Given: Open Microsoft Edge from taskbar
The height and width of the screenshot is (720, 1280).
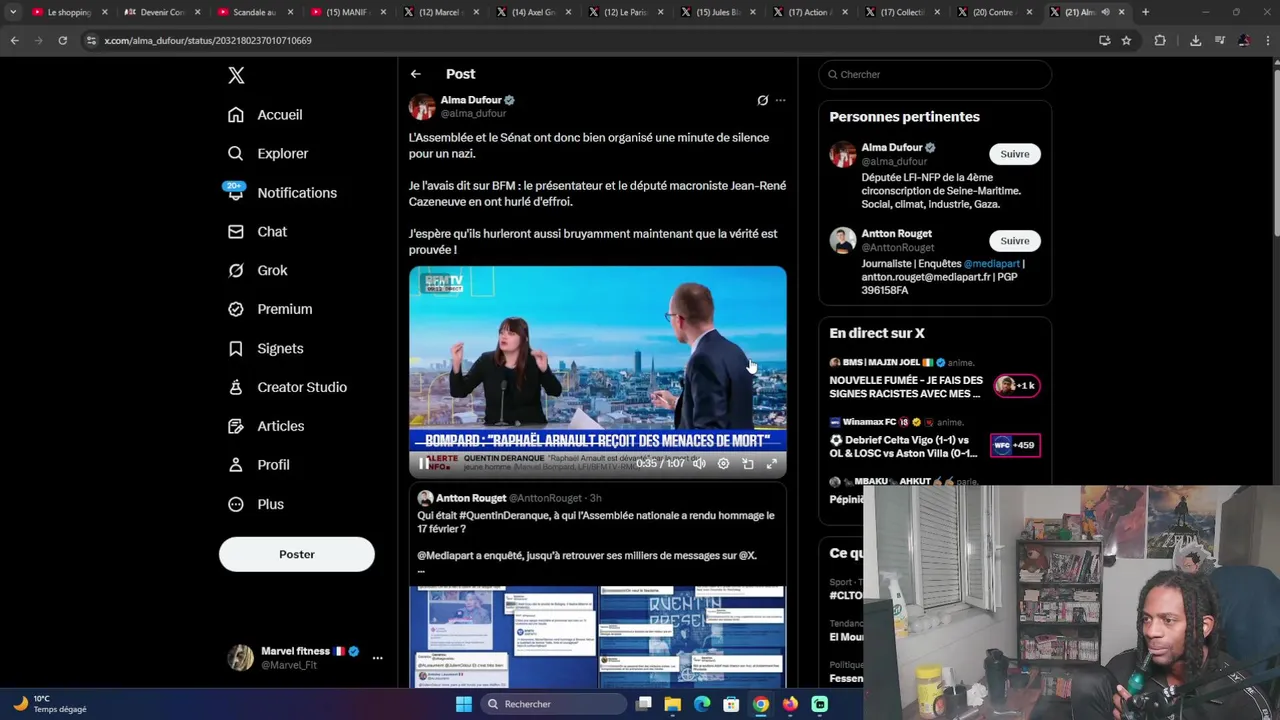Looking at the screenshot, I should (702, 704).
